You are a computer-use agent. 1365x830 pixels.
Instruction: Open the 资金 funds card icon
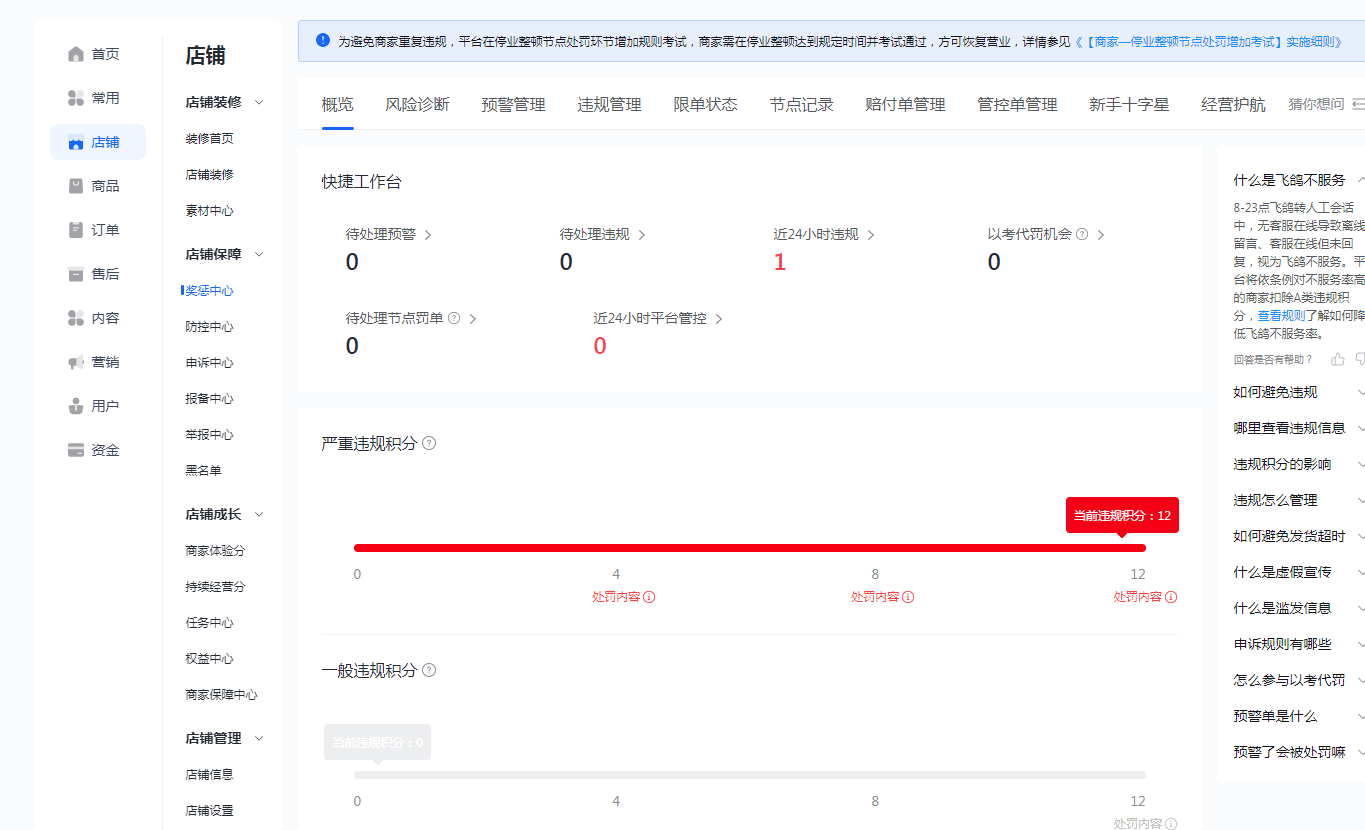tap(76, 450)
